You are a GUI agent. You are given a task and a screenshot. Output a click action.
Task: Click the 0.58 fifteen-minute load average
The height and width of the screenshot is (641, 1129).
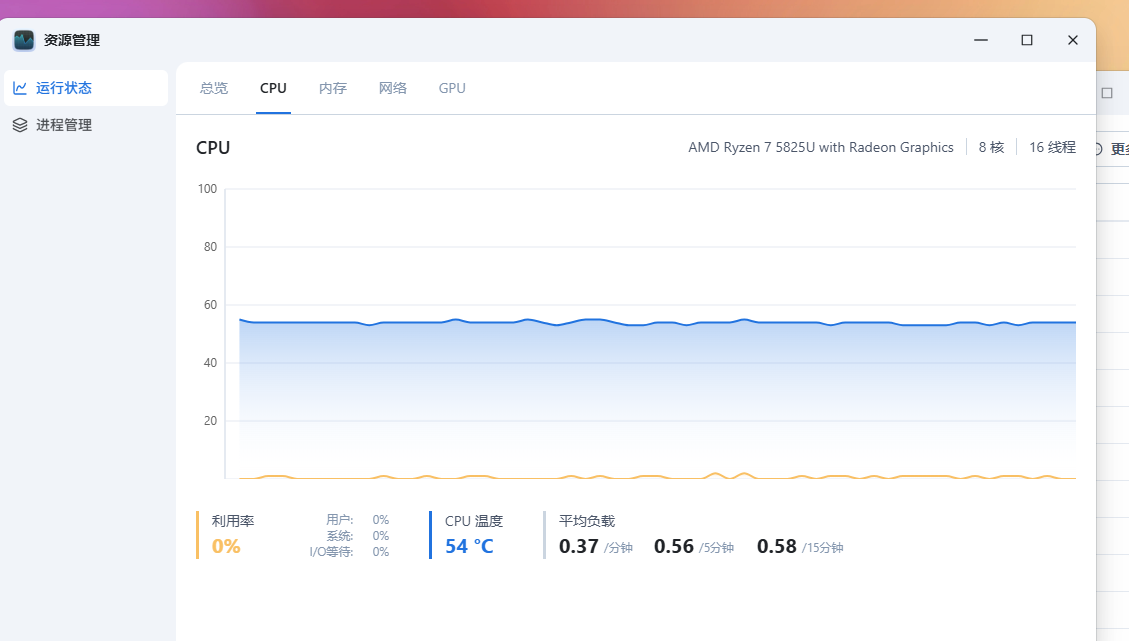(x=777, y=546)
